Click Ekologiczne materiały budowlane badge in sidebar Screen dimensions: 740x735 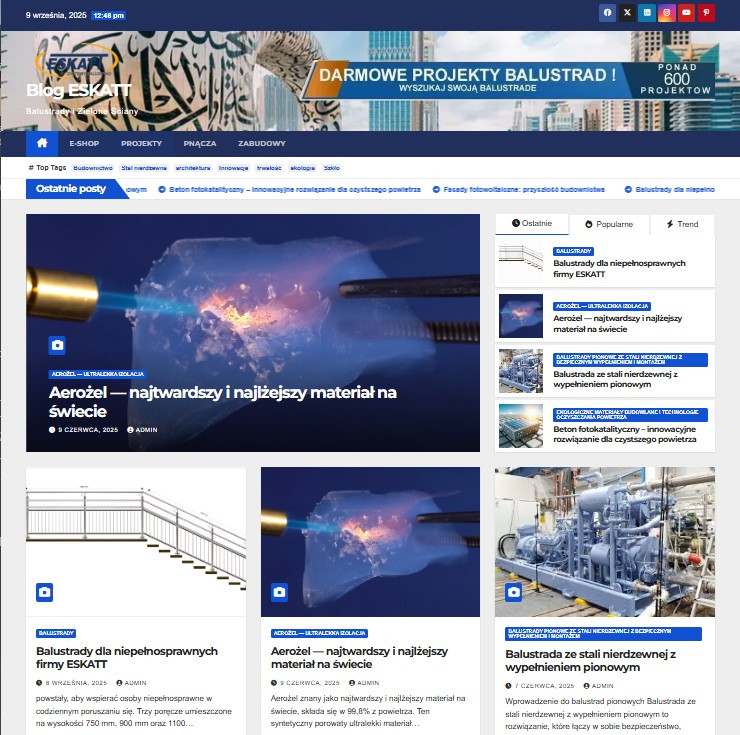(630, 414)
